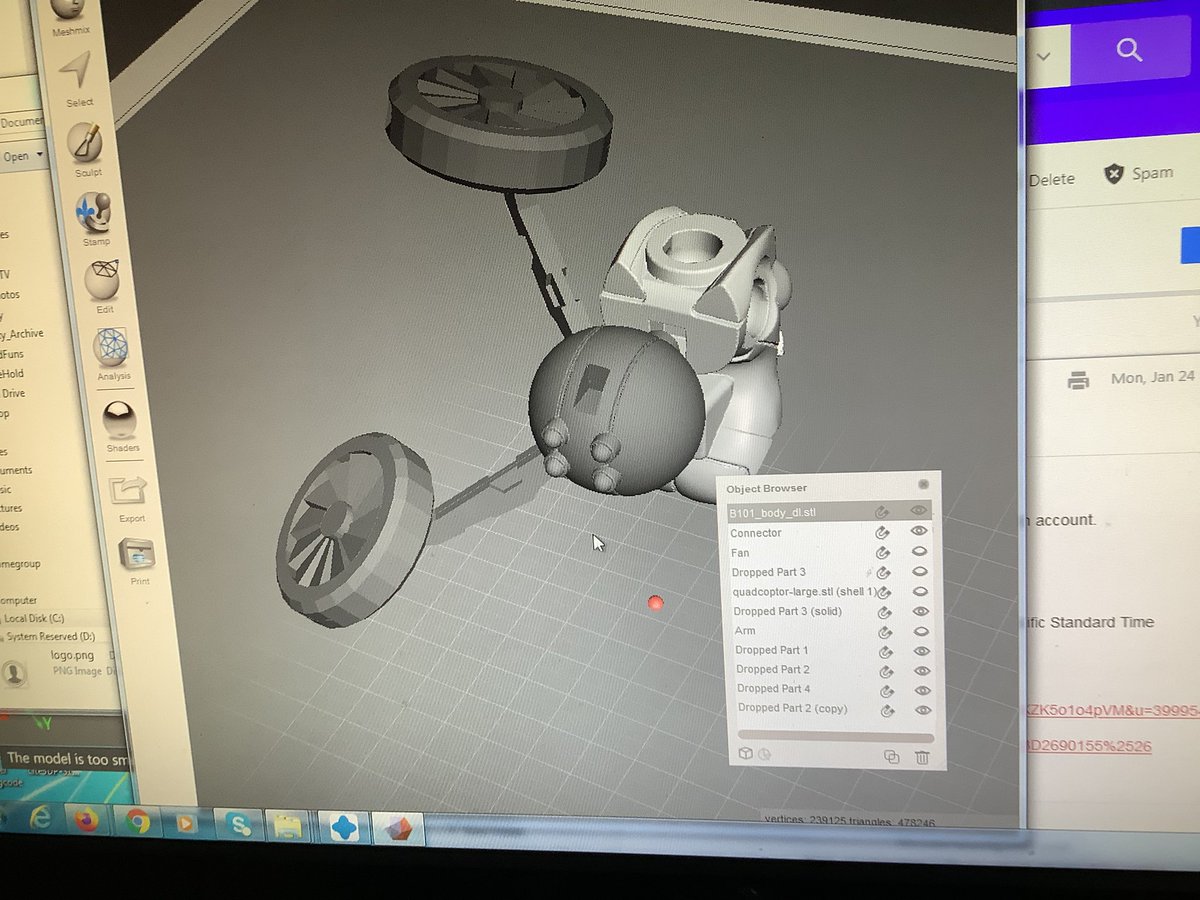Click magnet icon for Connector row
Screen dimensions: 1200x900
click(x=882, y=532)
